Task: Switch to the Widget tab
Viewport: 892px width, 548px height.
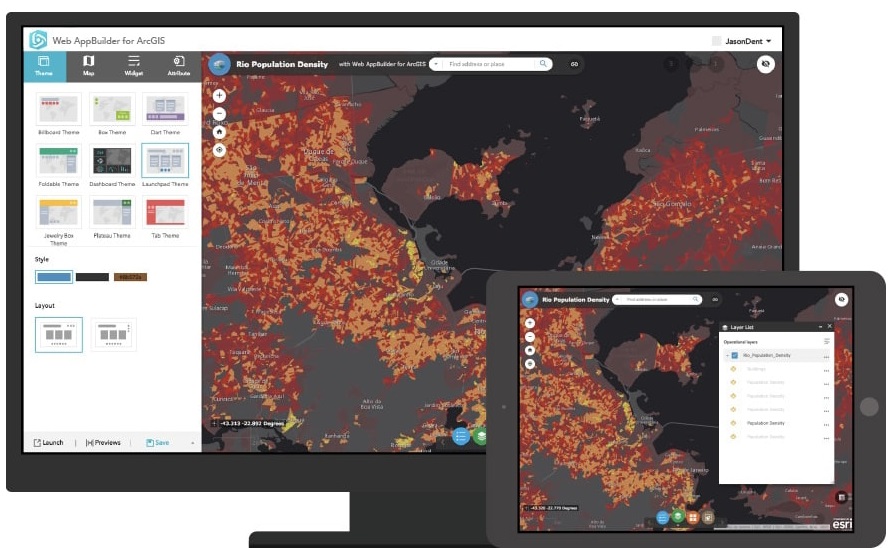Action: point(134,66)
